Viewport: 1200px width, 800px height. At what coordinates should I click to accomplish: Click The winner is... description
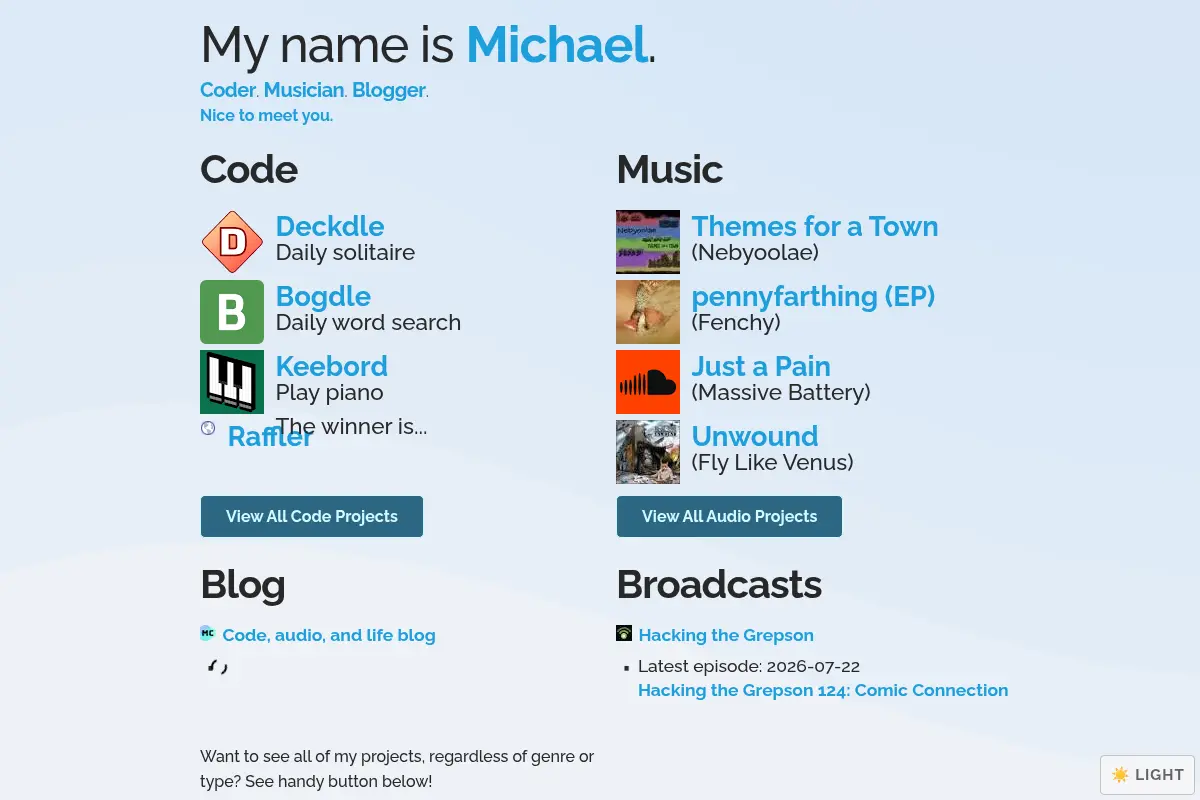click(352, 427)
